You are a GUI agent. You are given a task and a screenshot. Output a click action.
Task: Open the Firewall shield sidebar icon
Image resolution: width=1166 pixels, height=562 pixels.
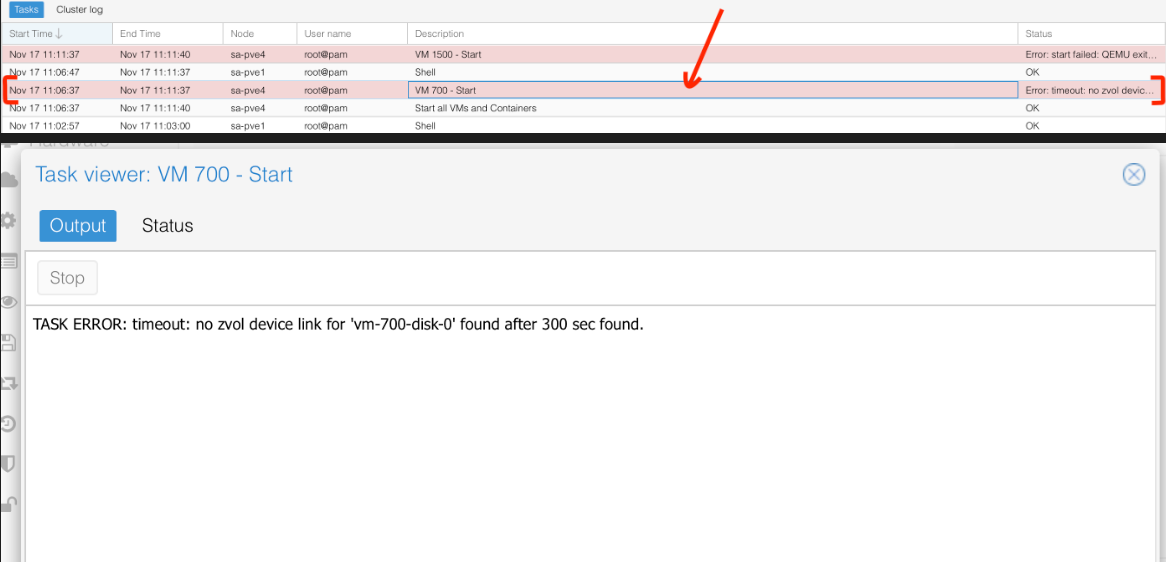(9, 465)
